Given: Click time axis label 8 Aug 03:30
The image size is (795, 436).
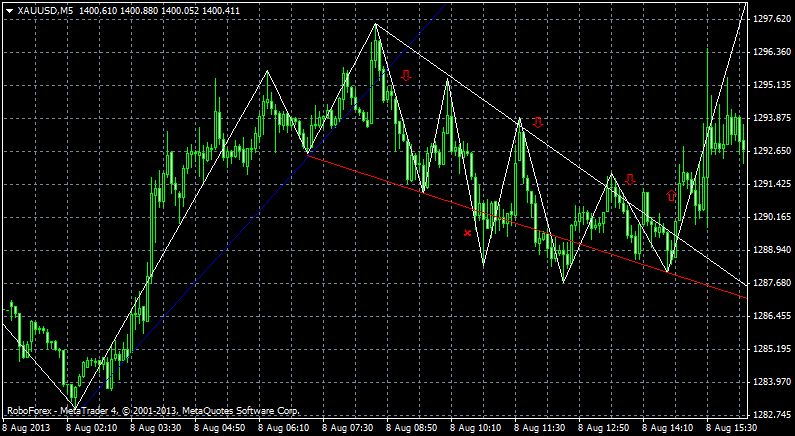Looking at the screenshot, I should (156, 428).
